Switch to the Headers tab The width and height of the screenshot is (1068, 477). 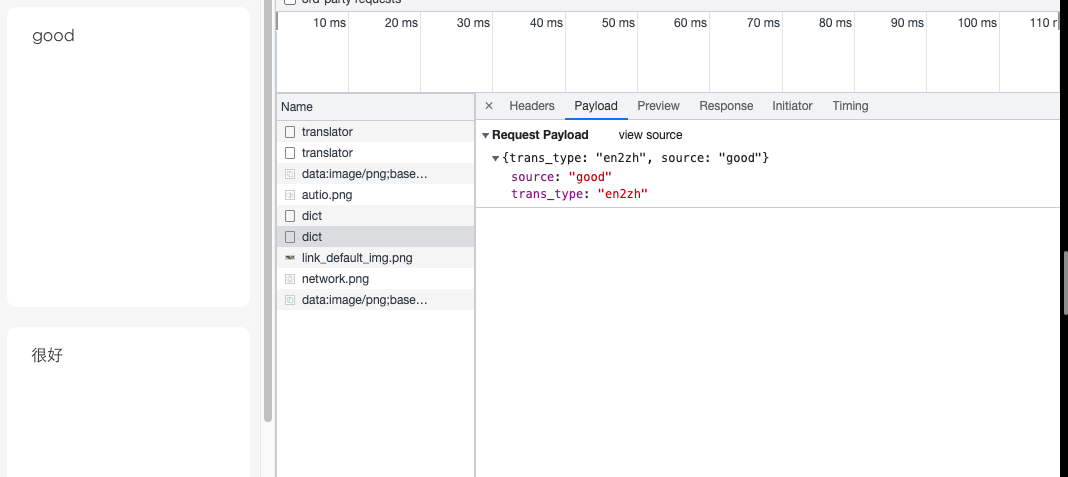(x=531, y=106)
